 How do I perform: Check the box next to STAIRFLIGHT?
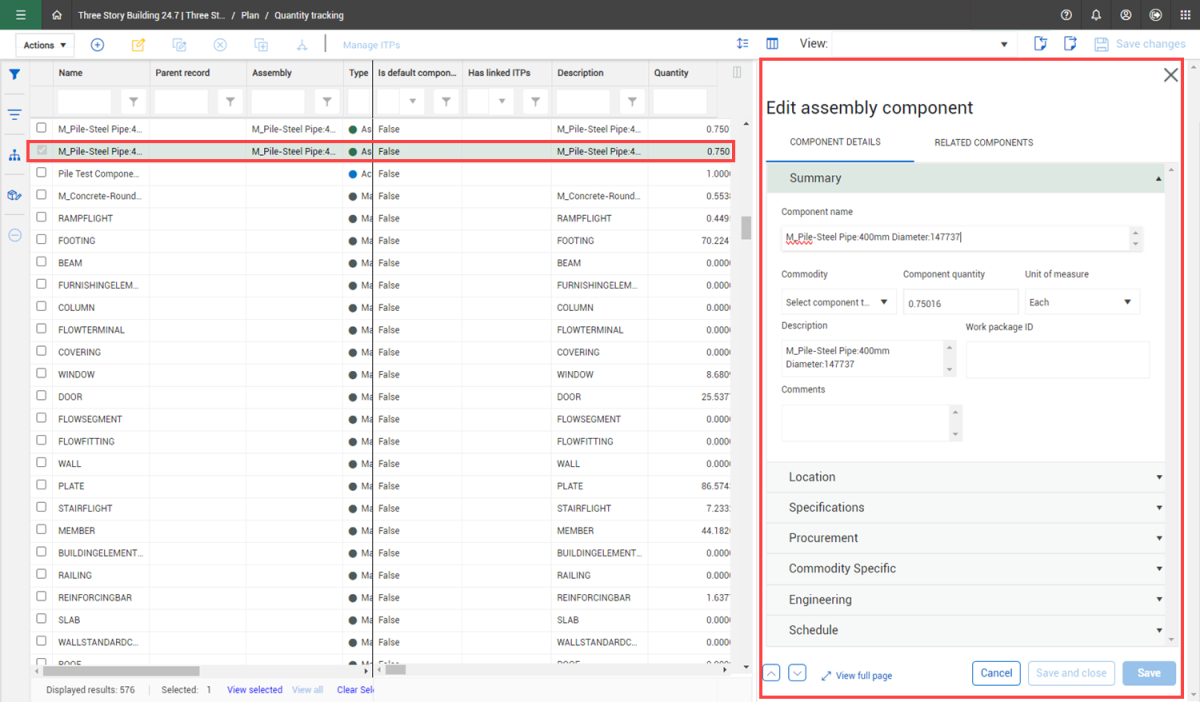pos(41,508)
